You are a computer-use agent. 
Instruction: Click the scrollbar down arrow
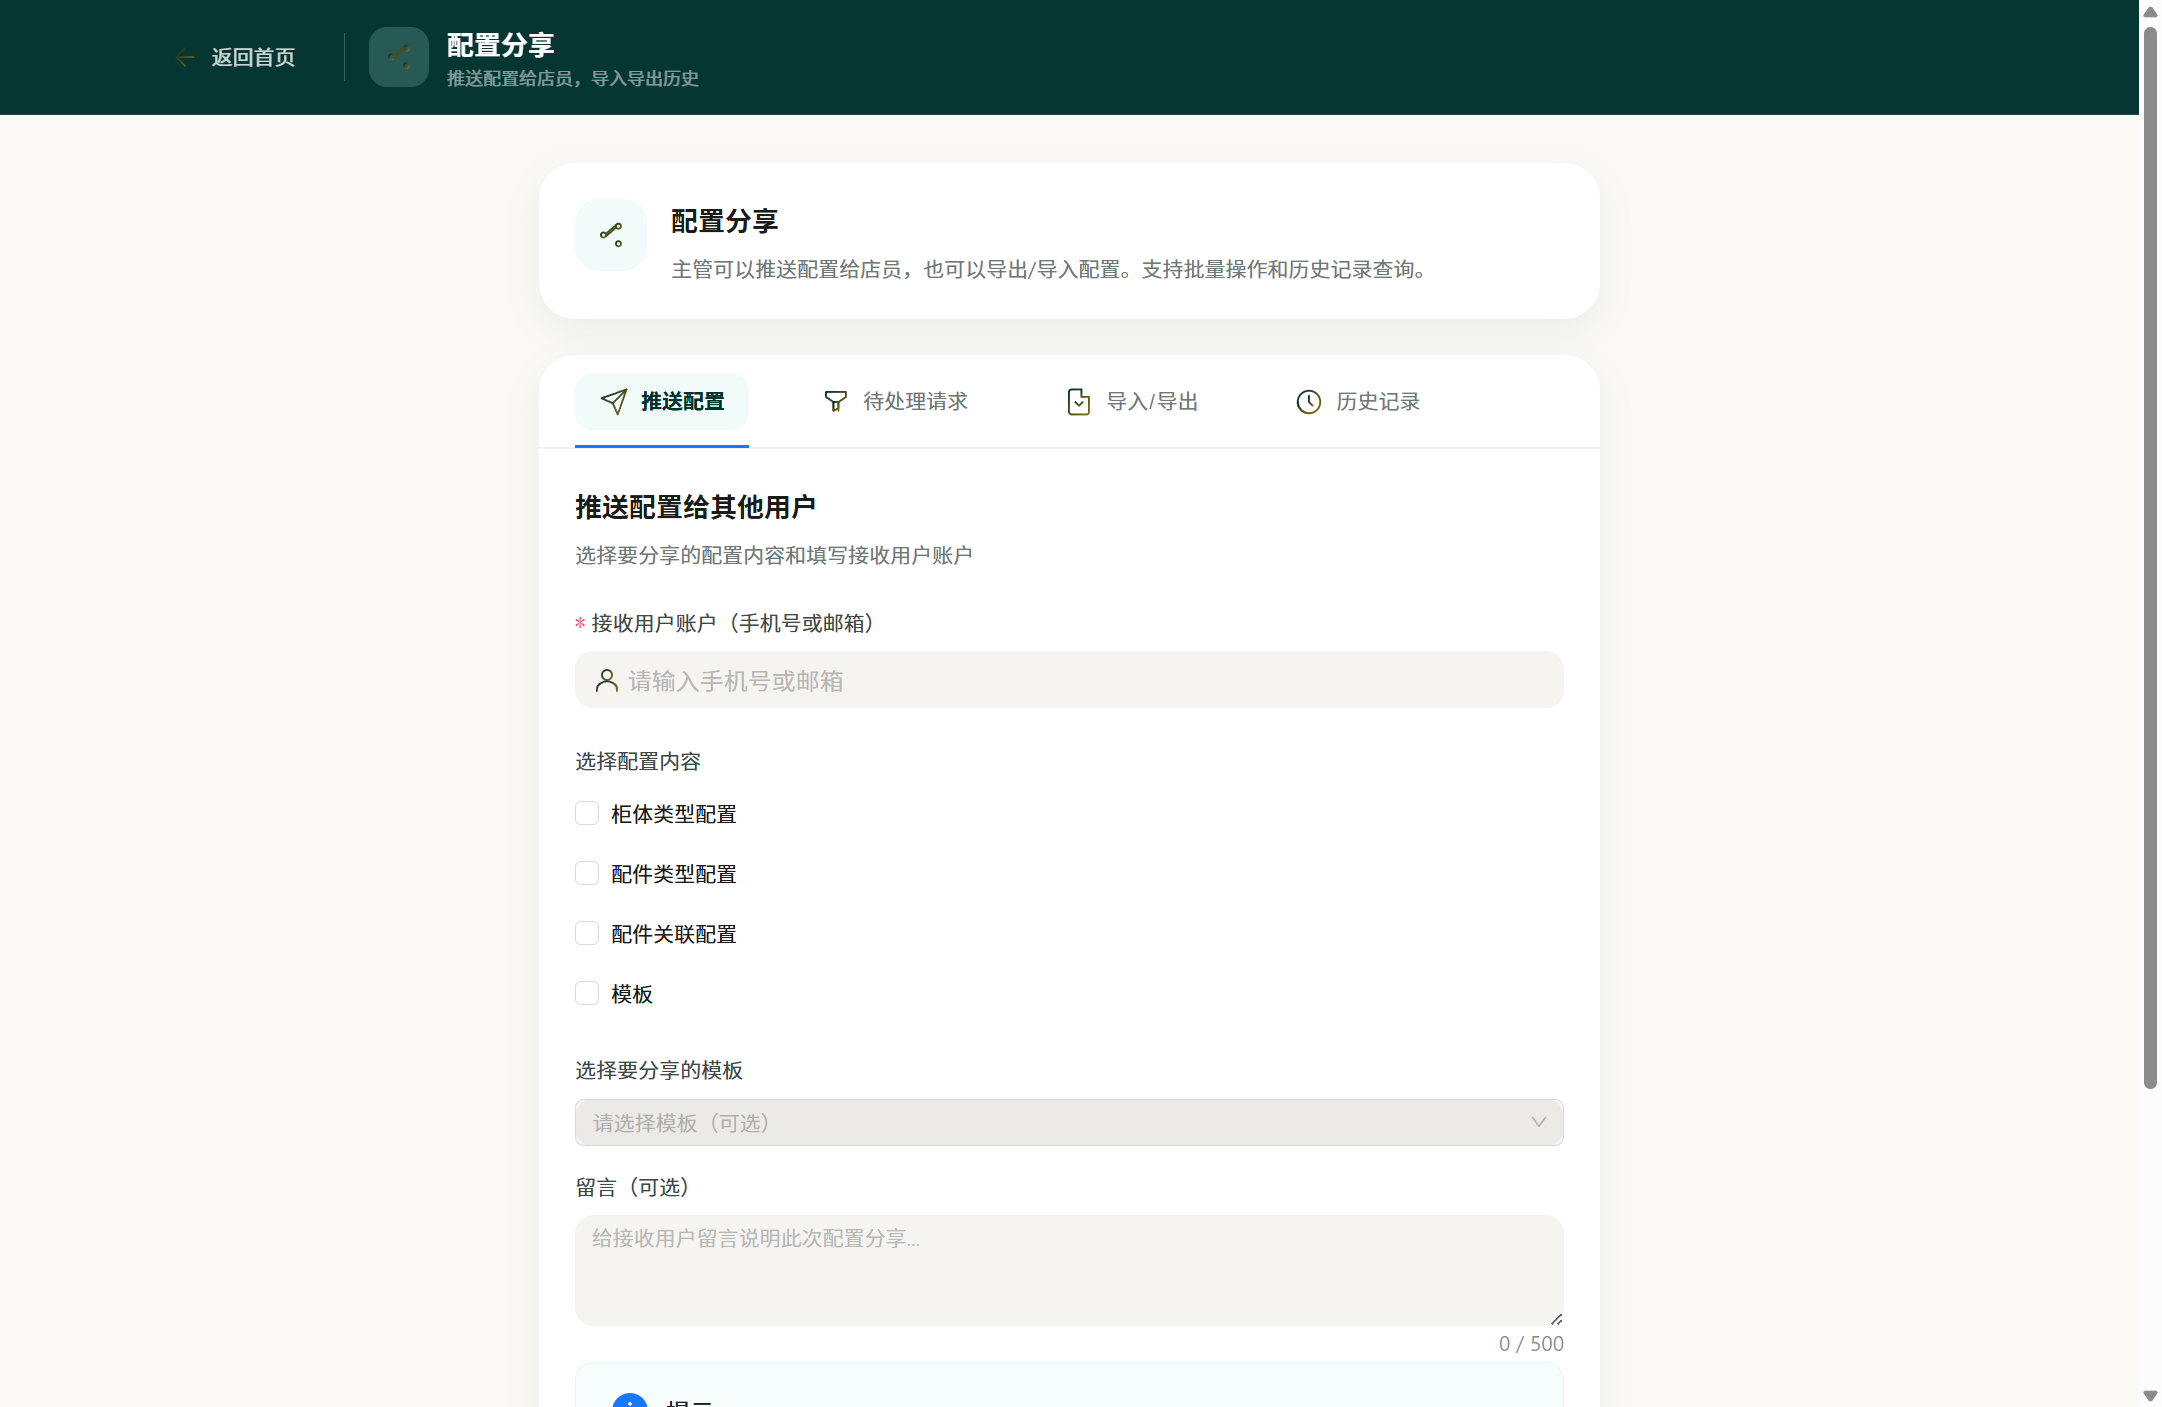2150,1396
